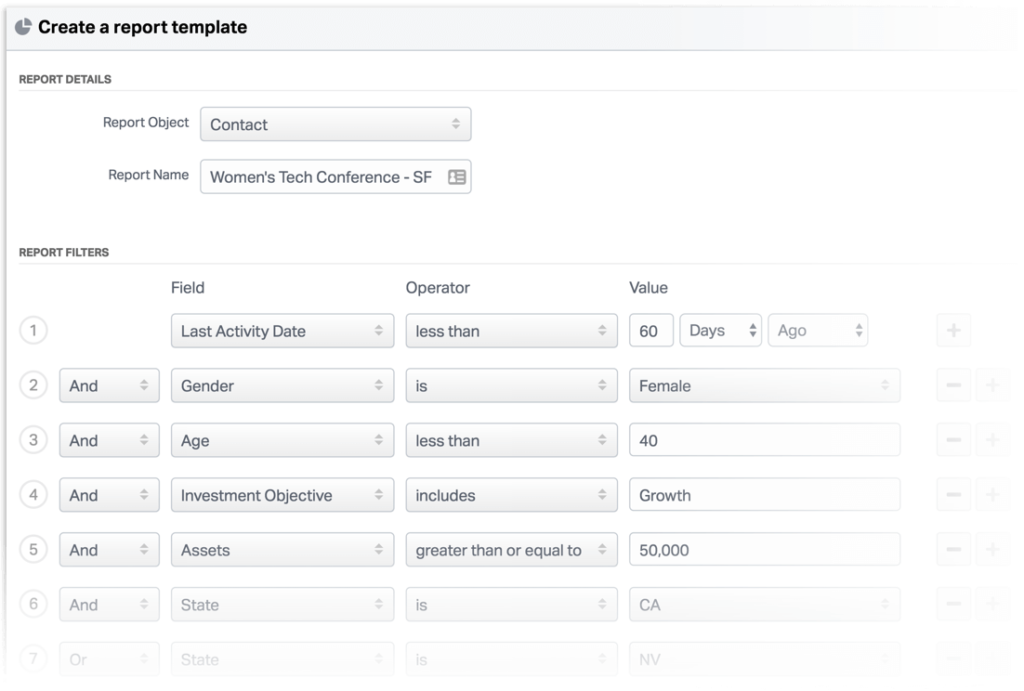Click the Report Name text field

(x=336, y=177)
